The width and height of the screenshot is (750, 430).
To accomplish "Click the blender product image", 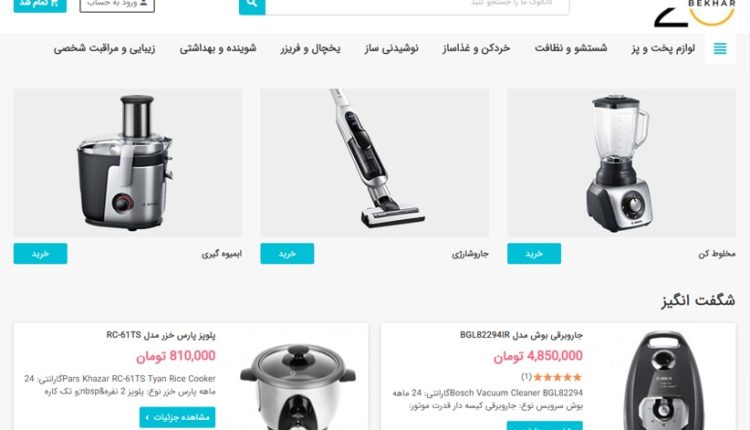I will 621,163.
